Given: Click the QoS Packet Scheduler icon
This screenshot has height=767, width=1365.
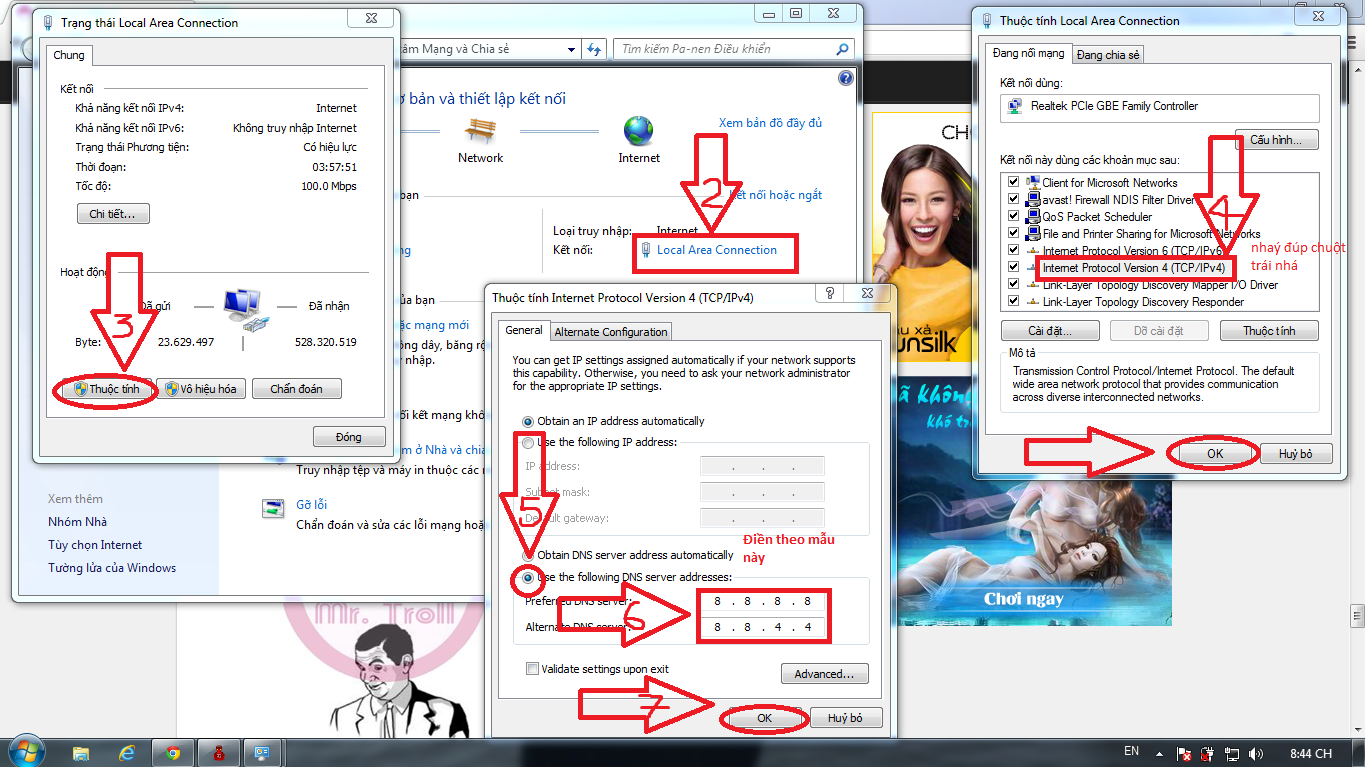Looking at the screenshot, I should pos(1033,216).
